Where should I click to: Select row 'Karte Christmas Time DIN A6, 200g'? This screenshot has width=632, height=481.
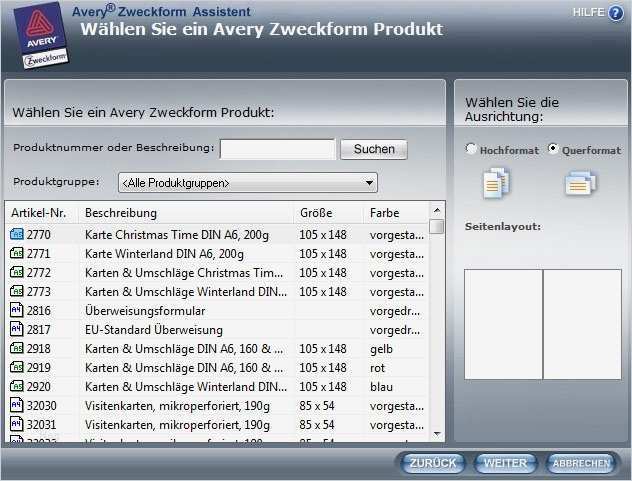pos(218,234)
